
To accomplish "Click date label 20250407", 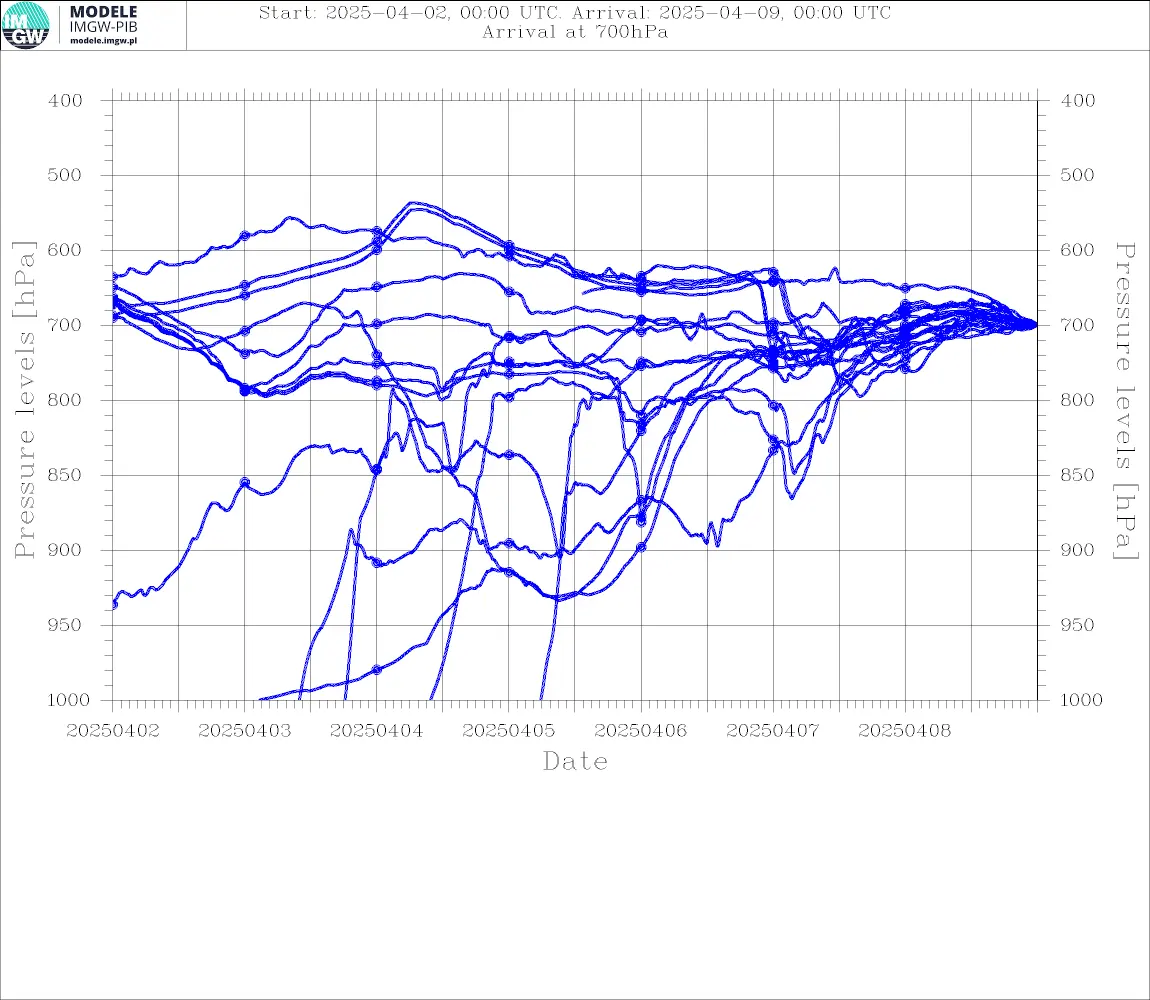I will point(773,731).
